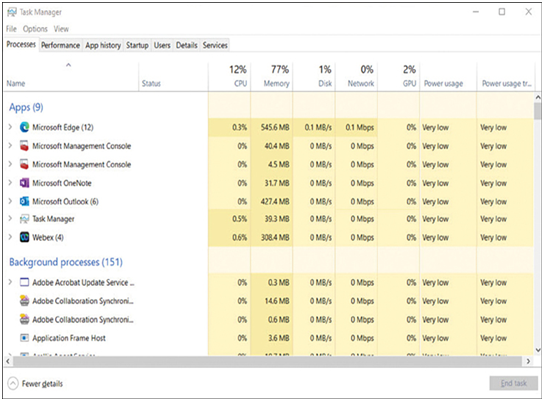
Task: Sort by the Memory column header
Action: pyautogui.click(x=272, y=76)
